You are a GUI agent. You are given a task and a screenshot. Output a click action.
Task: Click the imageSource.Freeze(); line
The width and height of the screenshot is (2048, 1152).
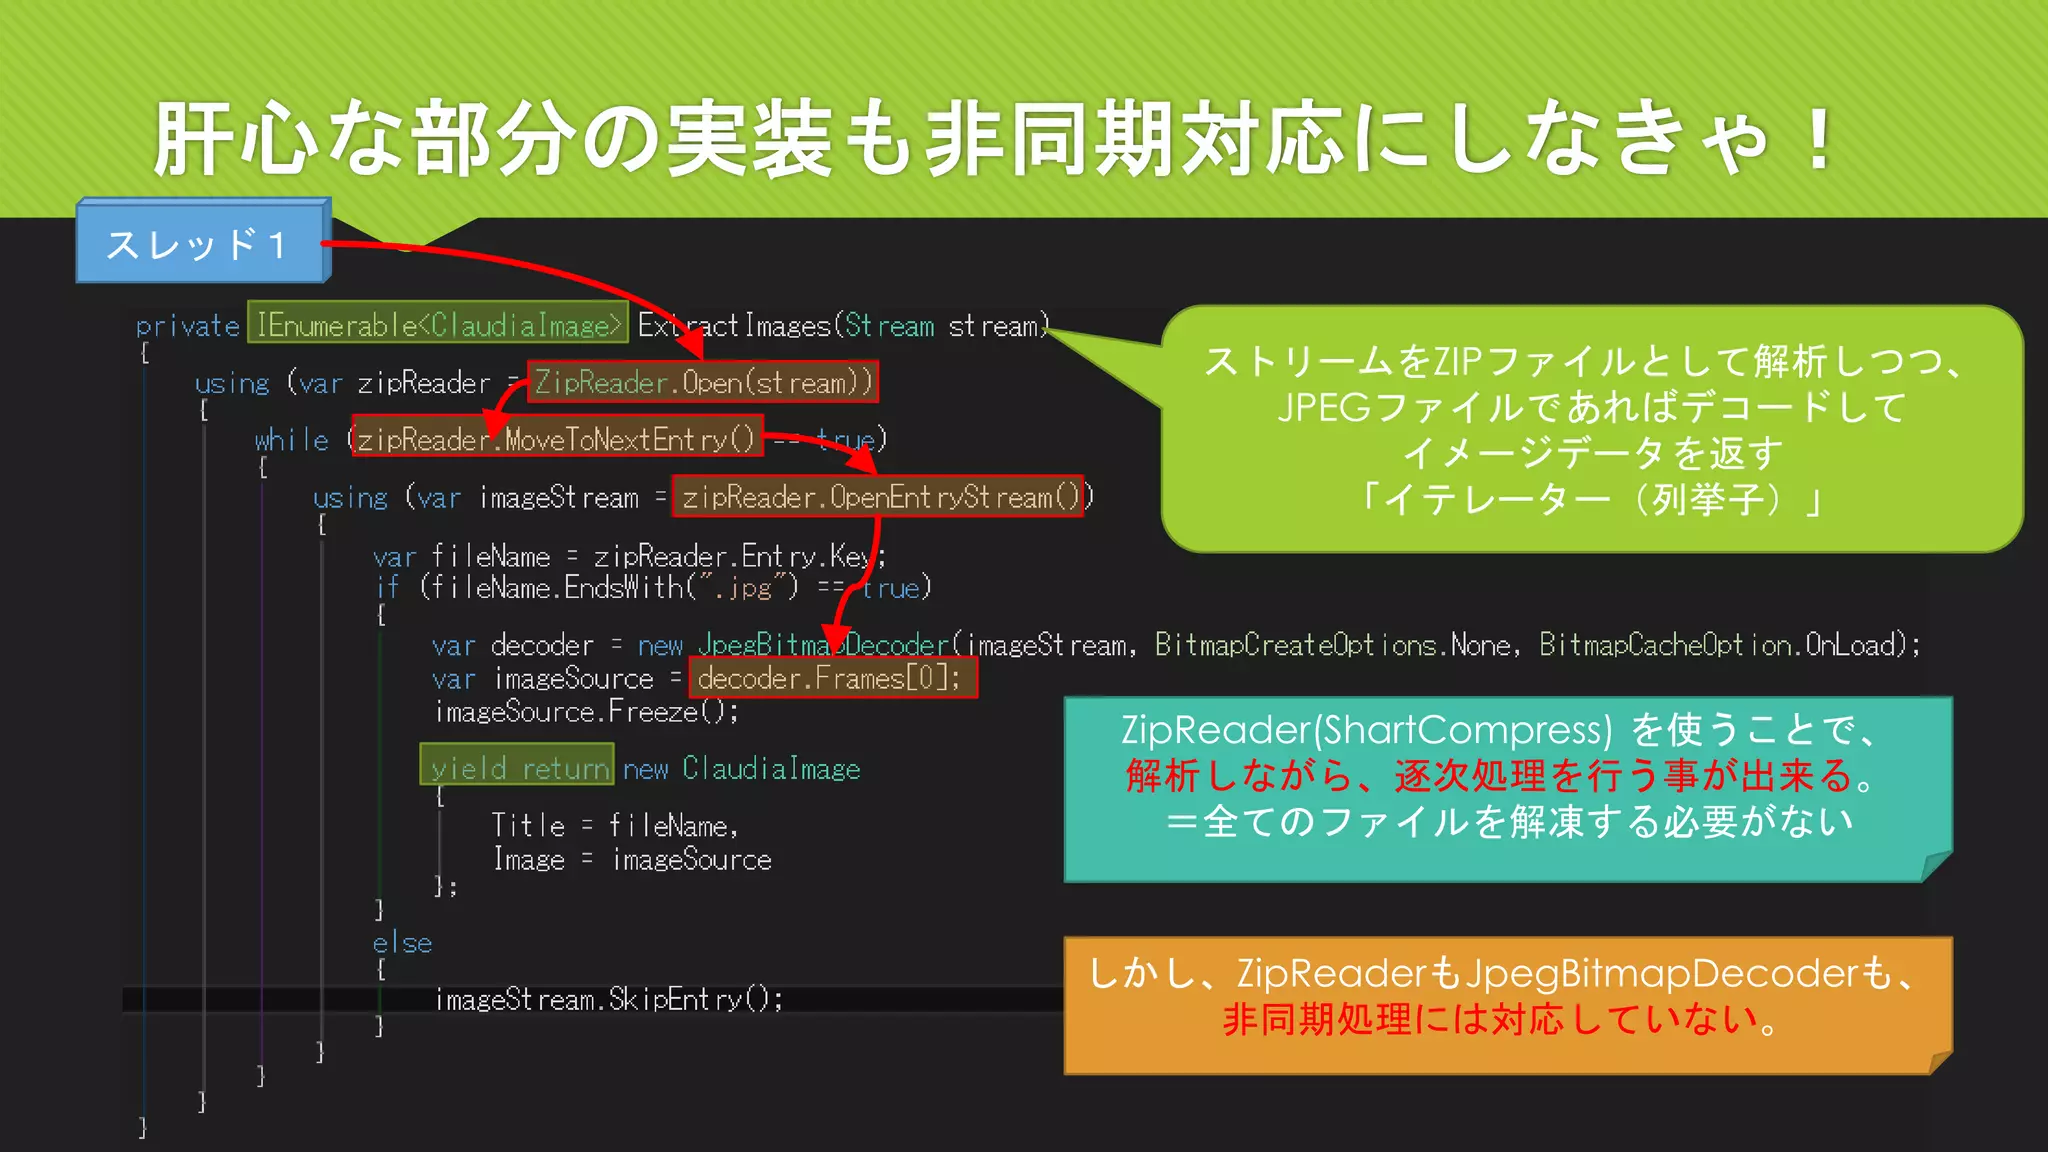point(587,712)
